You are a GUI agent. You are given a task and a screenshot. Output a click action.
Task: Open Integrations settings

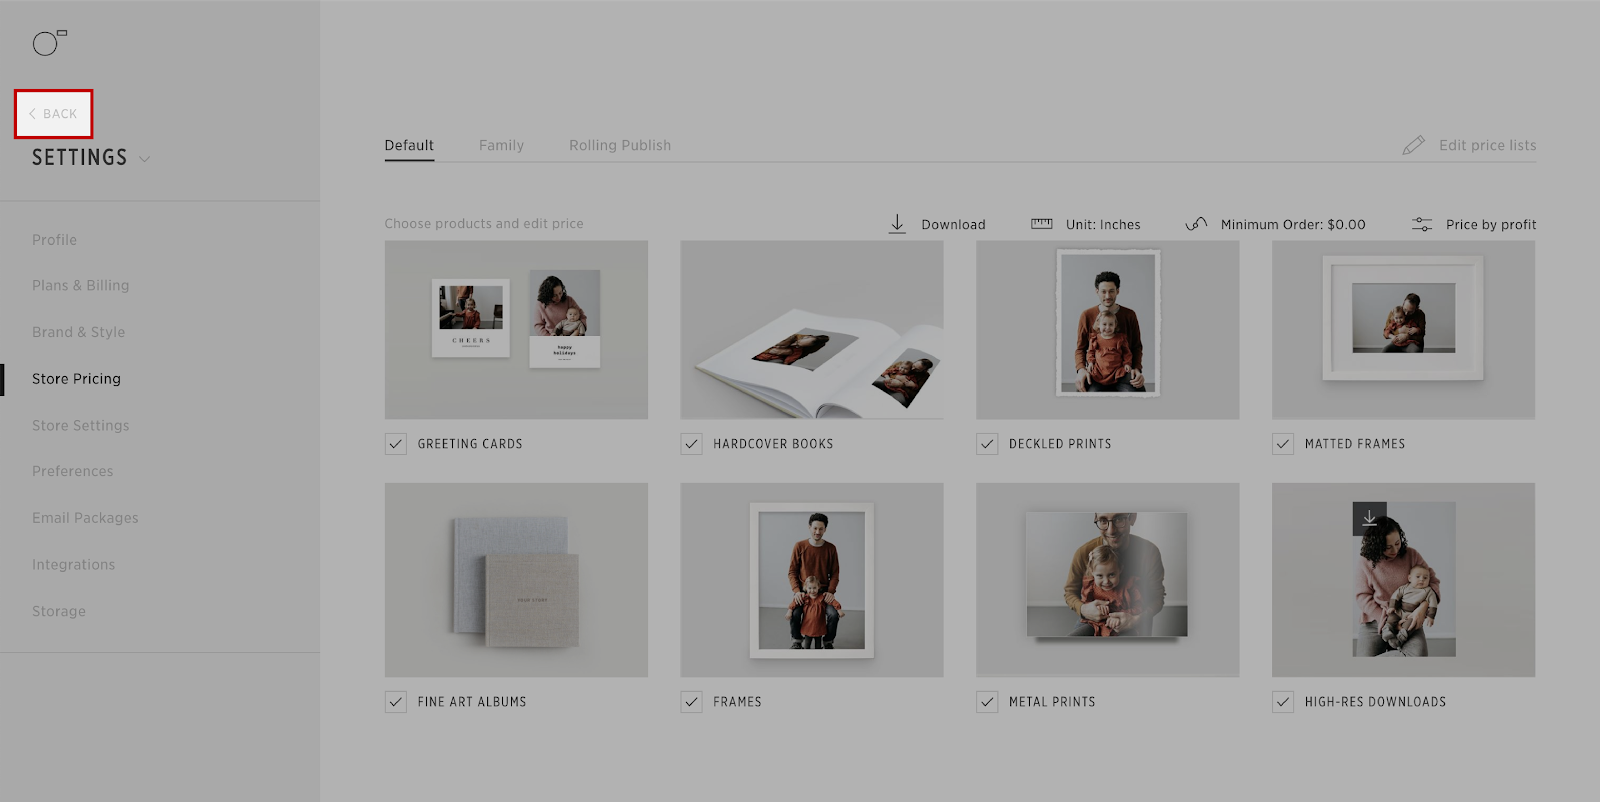pyautogui.click(x=73, y=565)
